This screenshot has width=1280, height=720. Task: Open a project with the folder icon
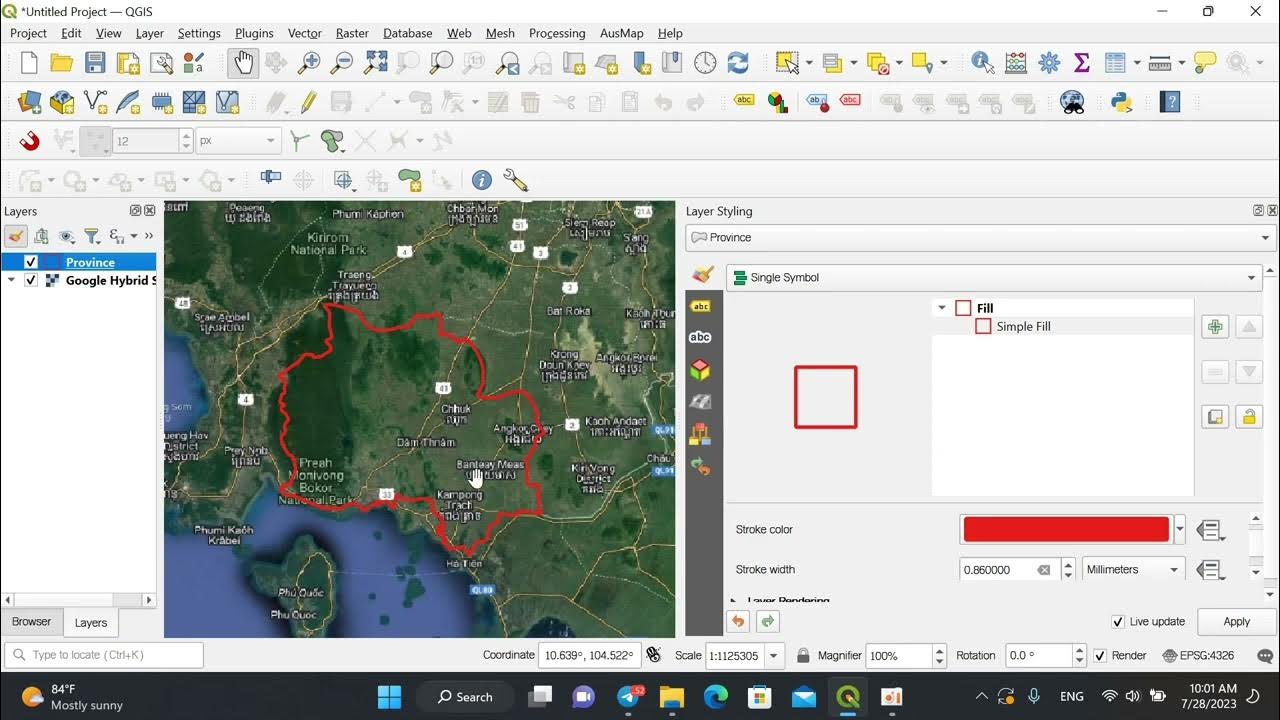[62, 63]
